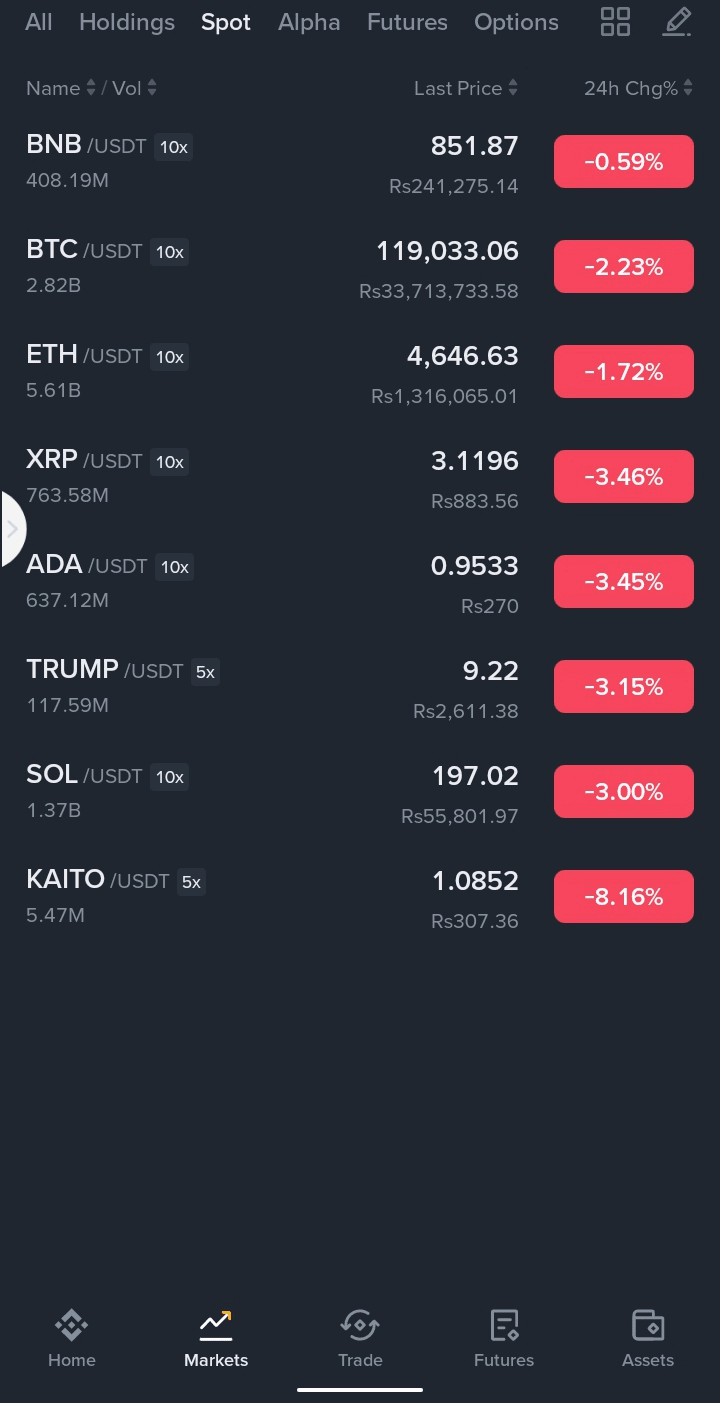This screenshot has width=720, height=1403.
Task: Open the SOL/USDT pair row
Action: coord(270,792)
